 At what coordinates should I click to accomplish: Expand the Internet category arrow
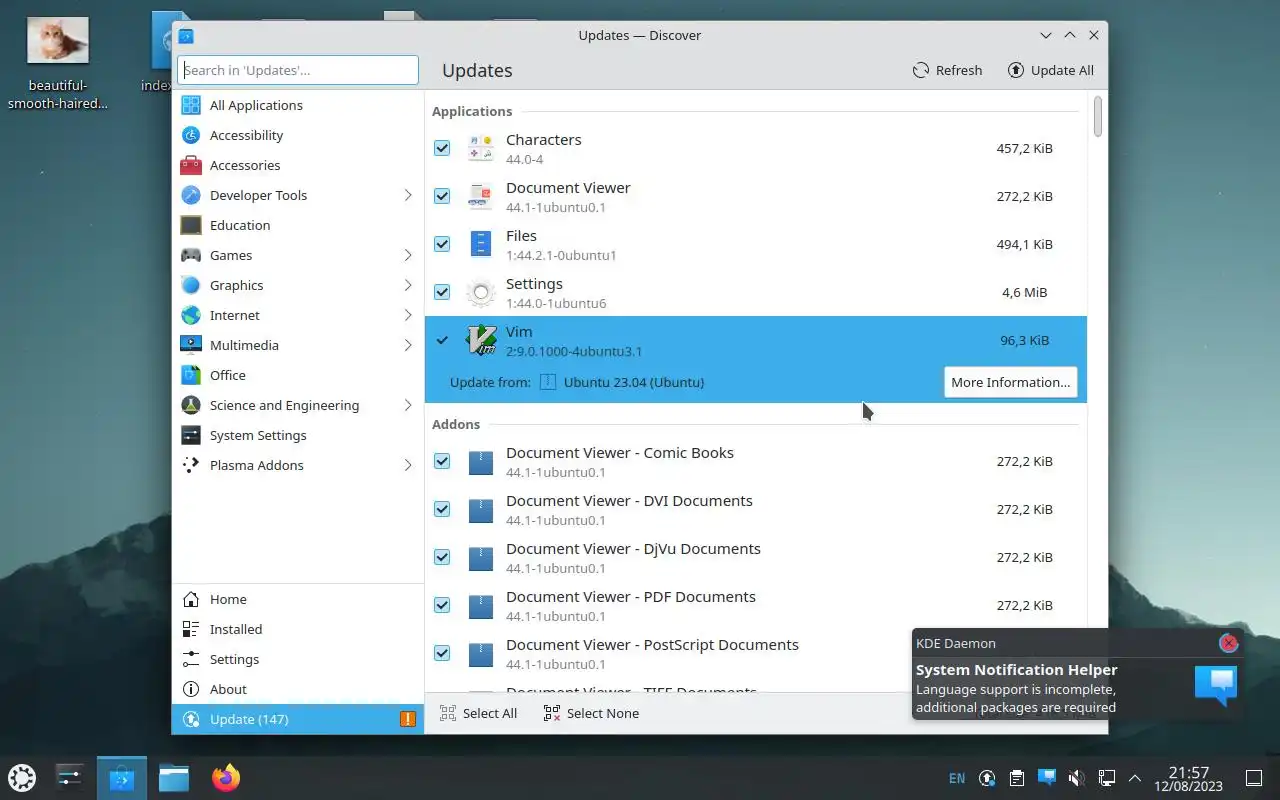click(408, 315)
